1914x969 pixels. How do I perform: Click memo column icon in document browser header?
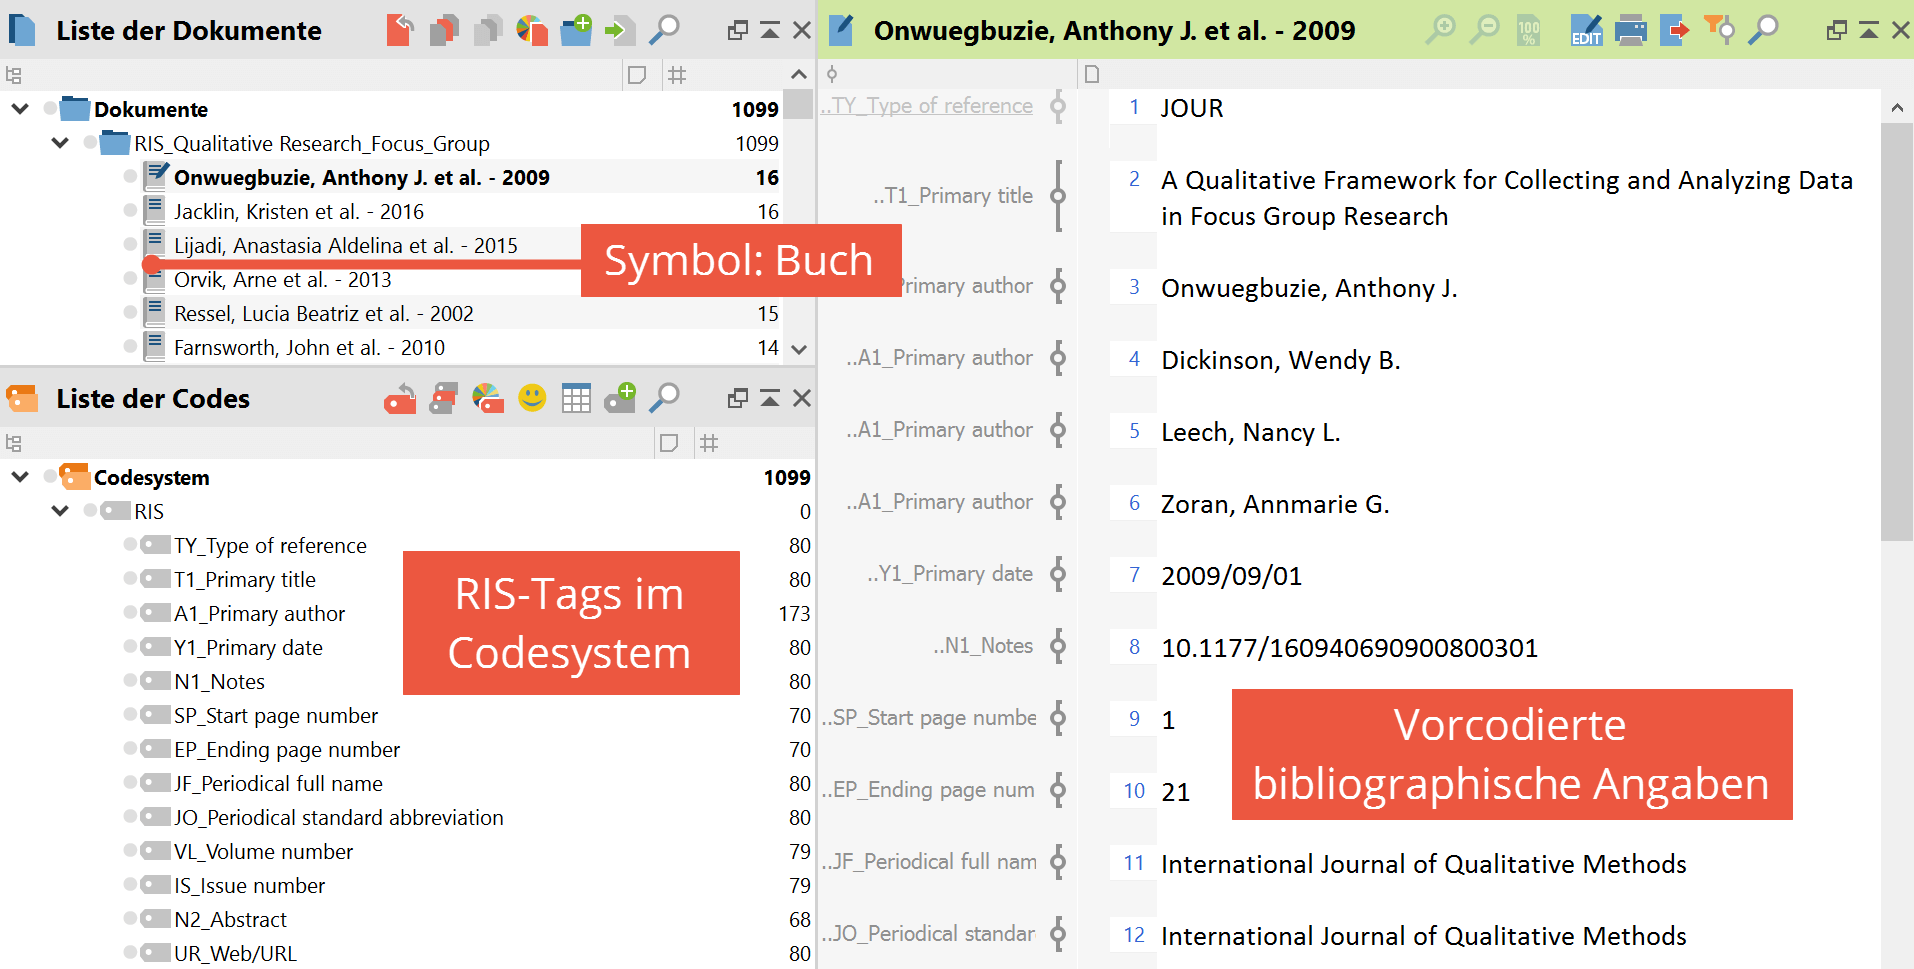(1092, 74)
